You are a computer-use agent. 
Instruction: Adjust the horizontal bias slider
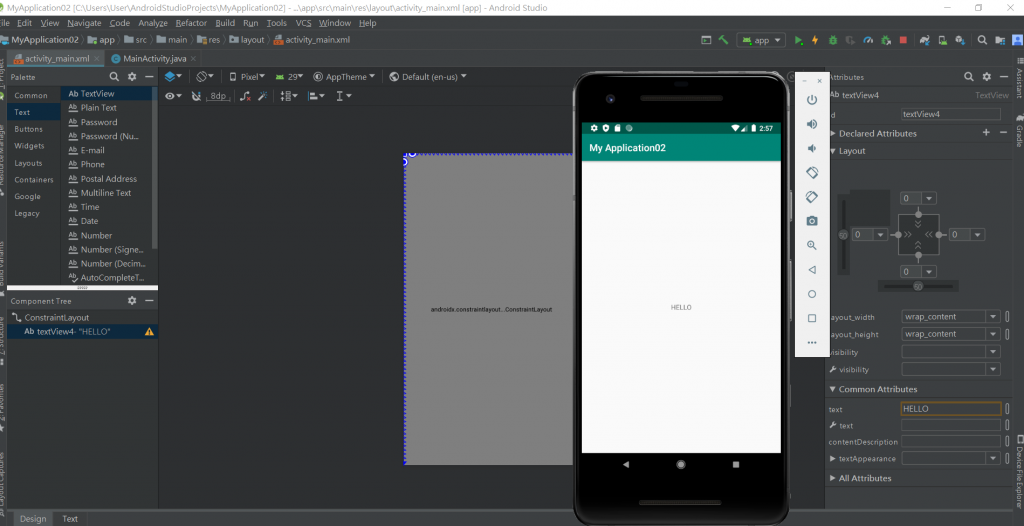click(x=918, y=286)
